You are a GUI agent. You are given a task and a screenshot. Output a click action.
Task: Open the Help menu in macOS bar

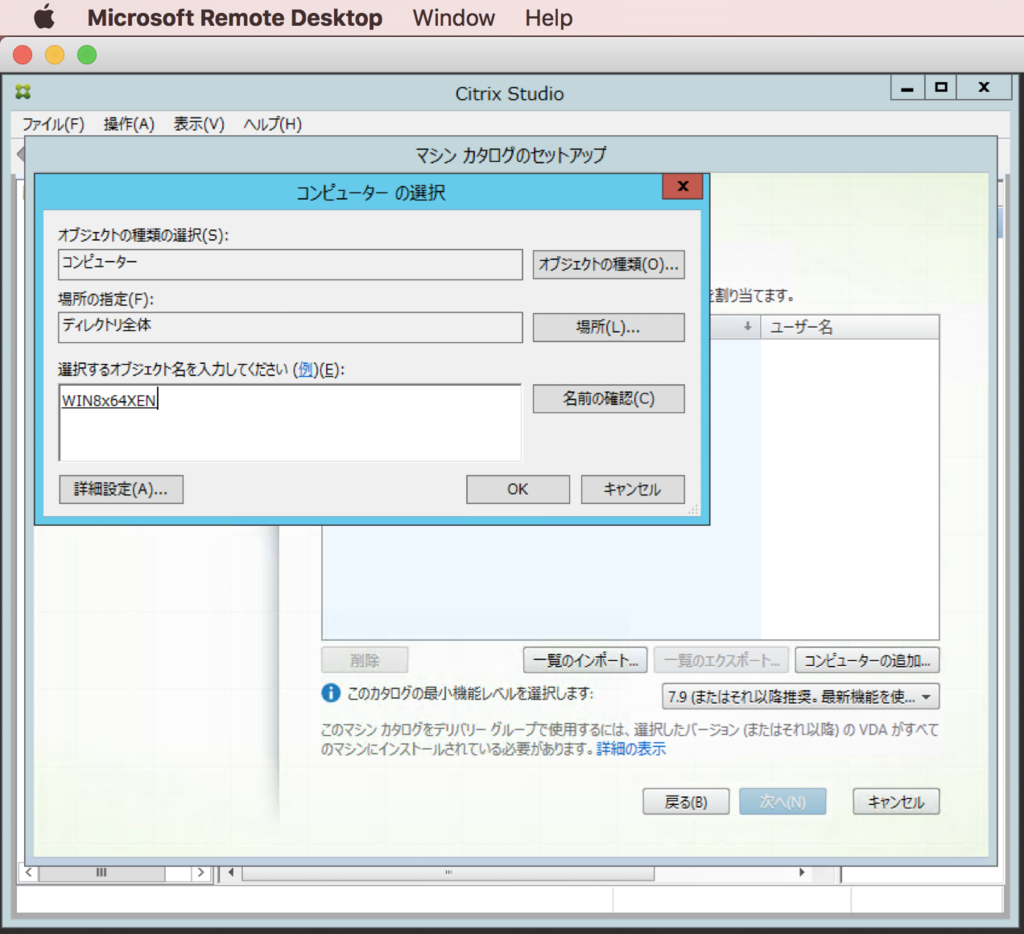point(549,18)
